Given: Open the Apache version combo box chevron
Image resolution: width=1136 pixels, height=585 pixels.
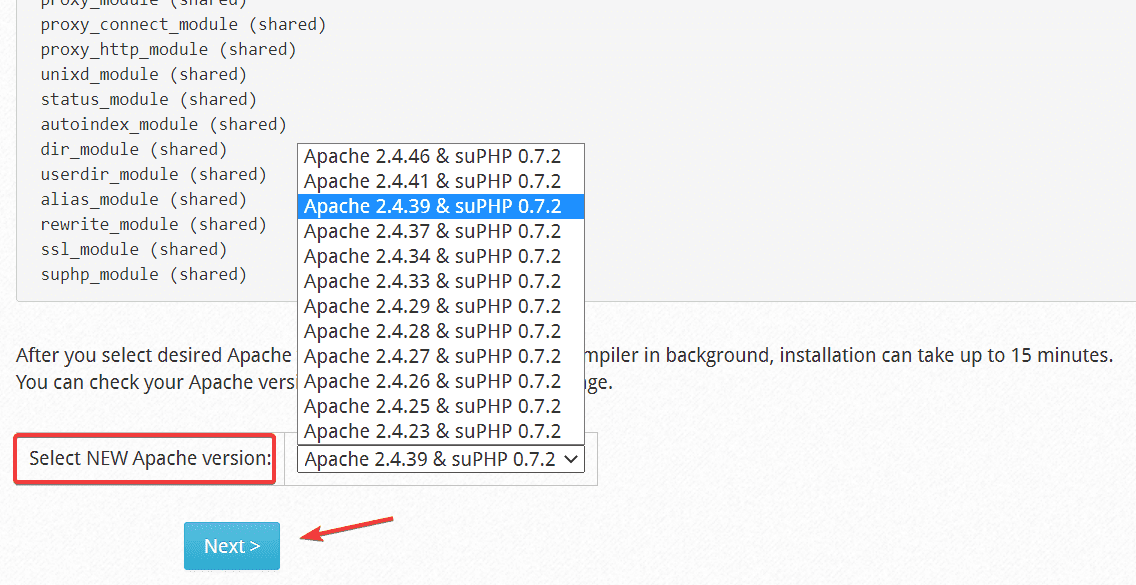Looking at the screenshot, I should point(571,459).
